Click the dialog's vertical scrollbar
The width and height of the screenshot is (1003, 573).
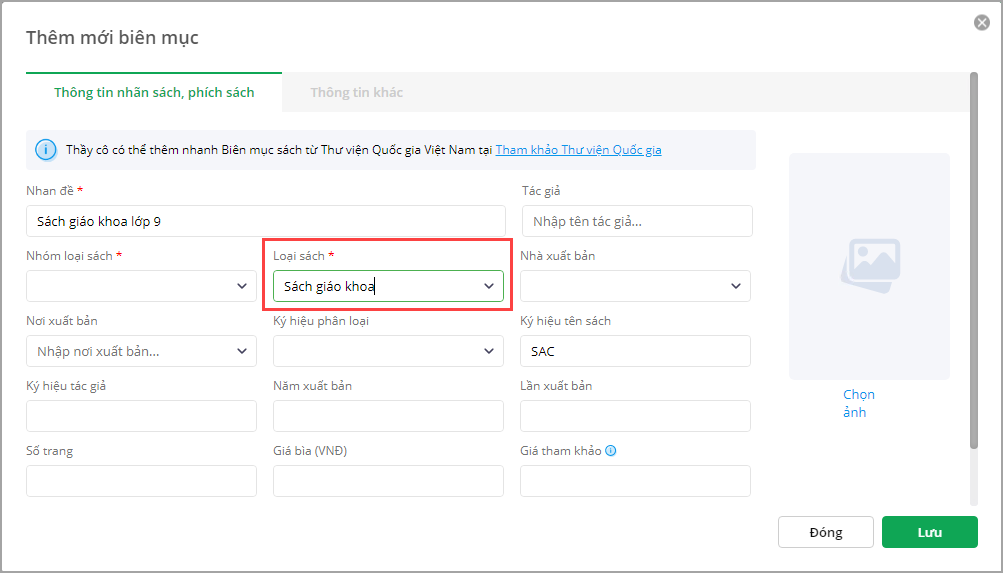click(x=974, y=260)
